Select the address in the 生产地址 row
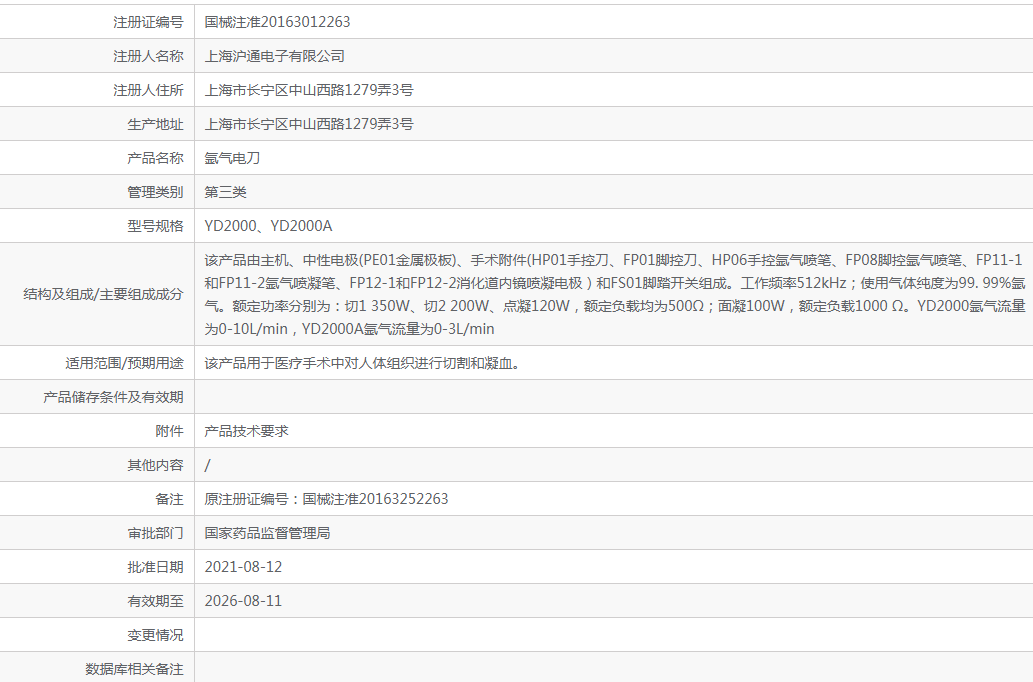The width and height of the screenshot is (1033, 682). [309, 124]
